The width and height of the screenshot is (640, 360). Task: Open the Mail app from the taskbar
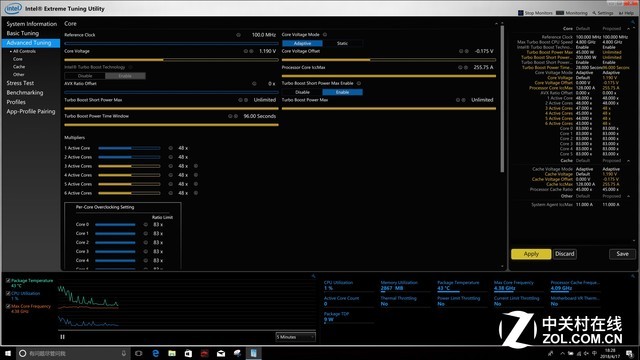[221, 353]
